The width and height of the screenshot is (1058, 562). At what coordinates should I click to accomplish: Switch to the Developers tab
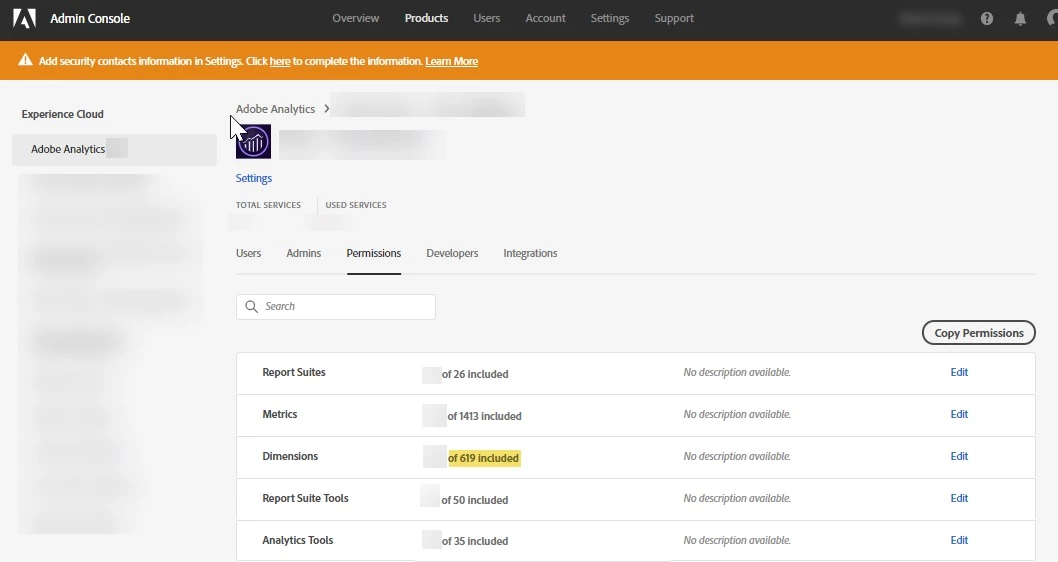click(x=452, y=253)
